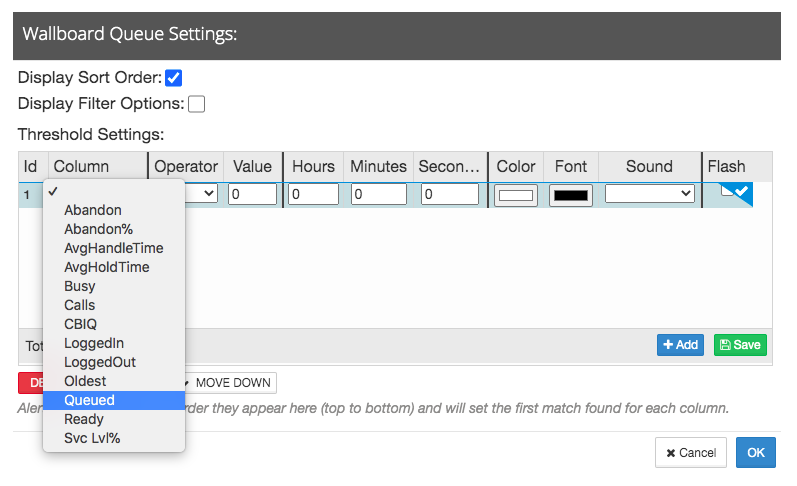Screen dimensions: 797x486
Task: Open the black Font color swatch
Action: click(571, 195)
